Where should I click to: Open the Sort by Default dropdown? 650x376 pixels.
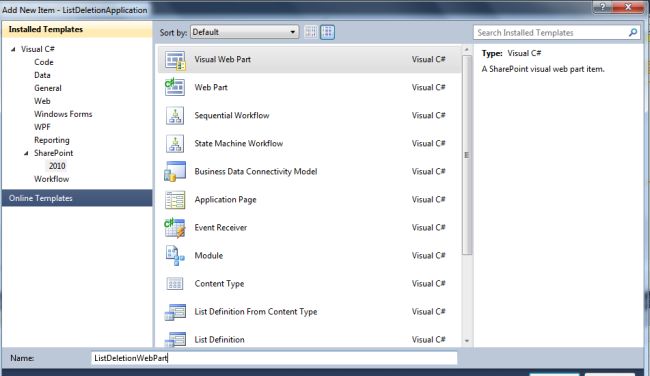(x=245, y=32)
